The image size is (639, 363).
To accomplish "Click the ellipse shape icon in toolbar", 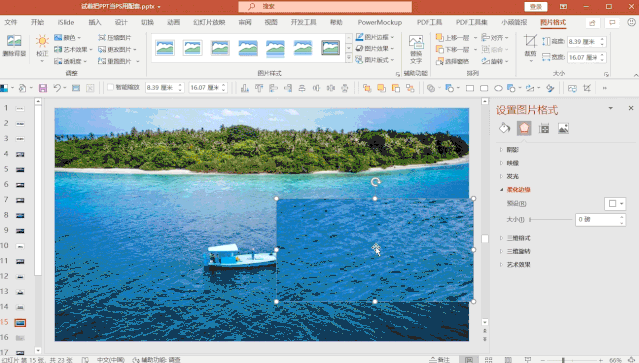I will pos(498,88).
